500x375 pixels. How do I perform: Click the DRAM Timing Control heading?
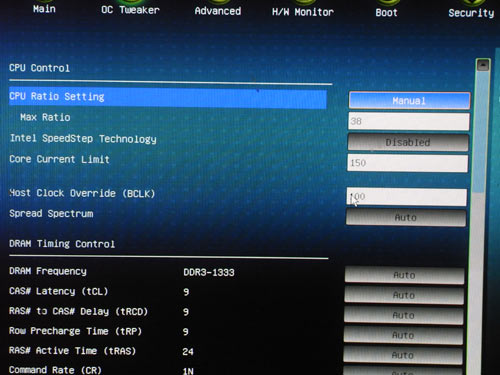tap(62, 244)
